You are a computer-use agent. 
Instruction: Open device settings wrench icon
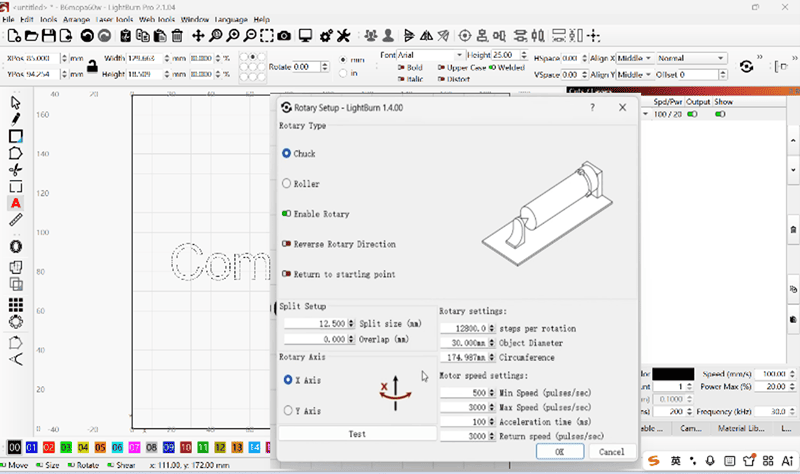(343, 36)
